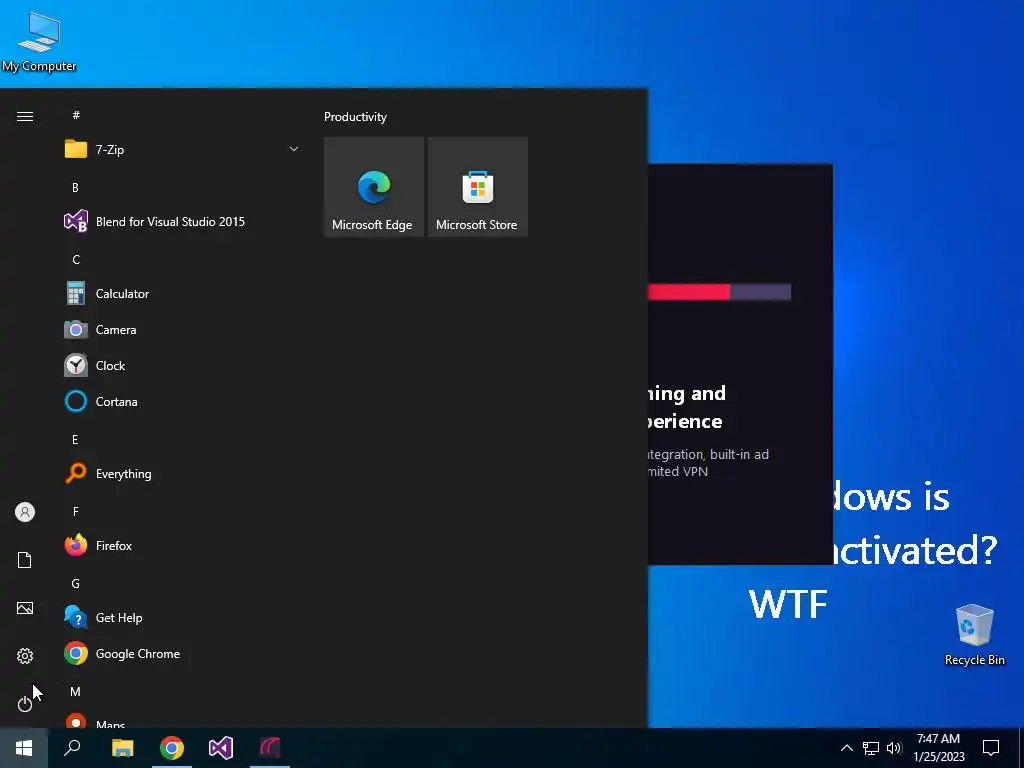1024x768 pixels.
Task: Click the '#' letter group header
Action: point(76,115)
